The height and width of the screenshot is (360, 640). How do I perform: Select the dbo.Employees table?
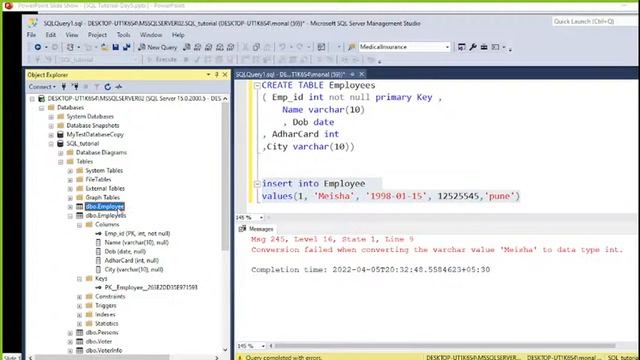tap(106, 216)
